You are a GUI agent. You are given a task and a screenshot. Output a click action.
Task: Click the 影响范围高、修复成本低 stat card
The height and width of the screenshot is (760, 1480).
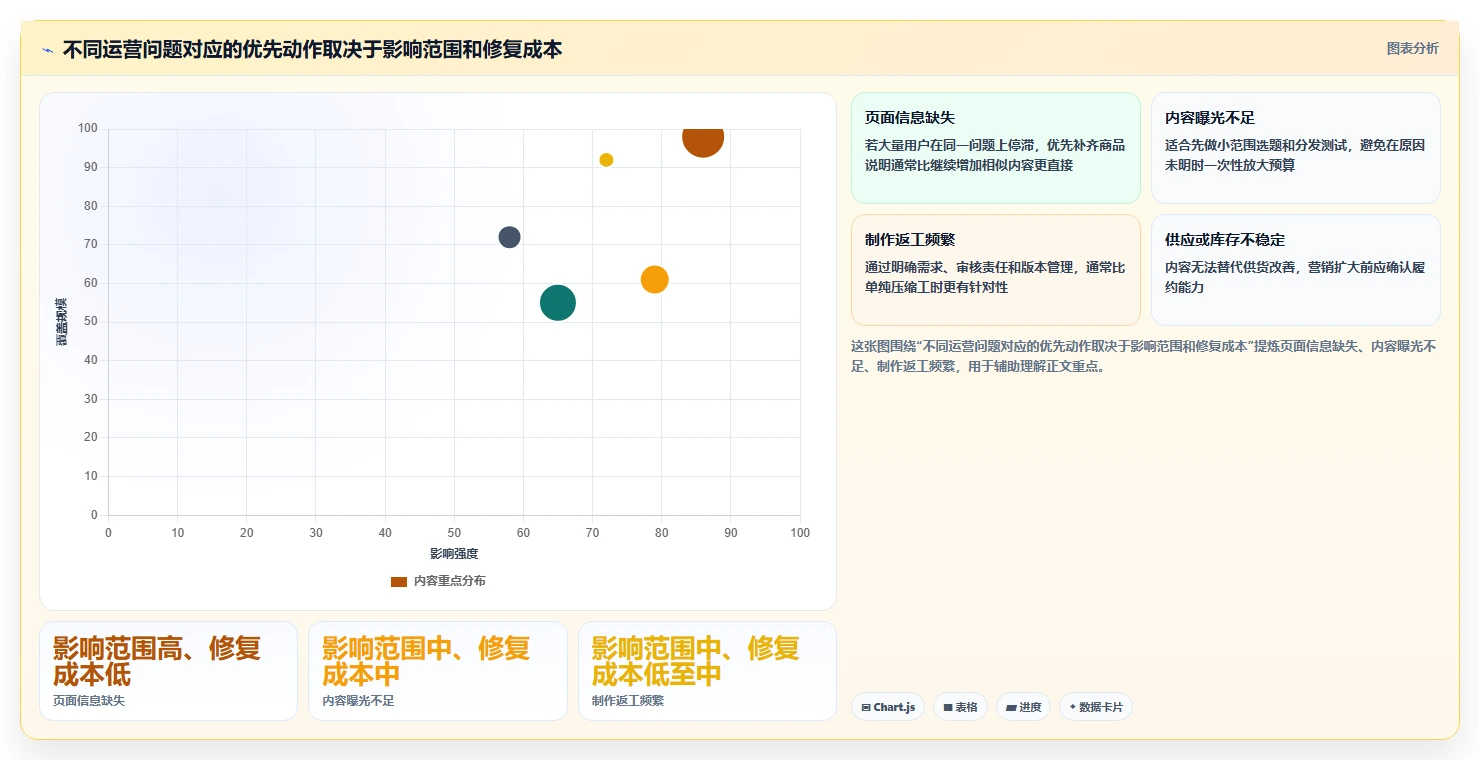(x=168, y=671)
